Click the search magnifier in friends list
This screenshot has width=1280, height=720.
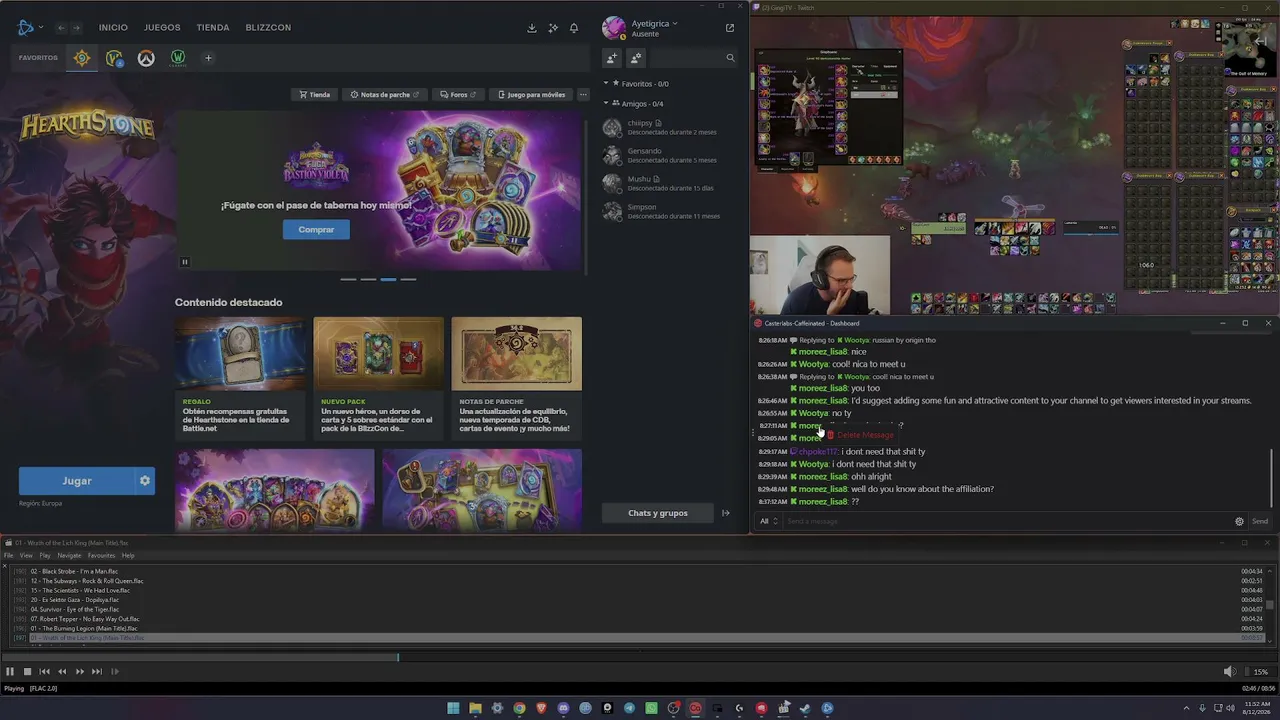(x=730, y=58)
